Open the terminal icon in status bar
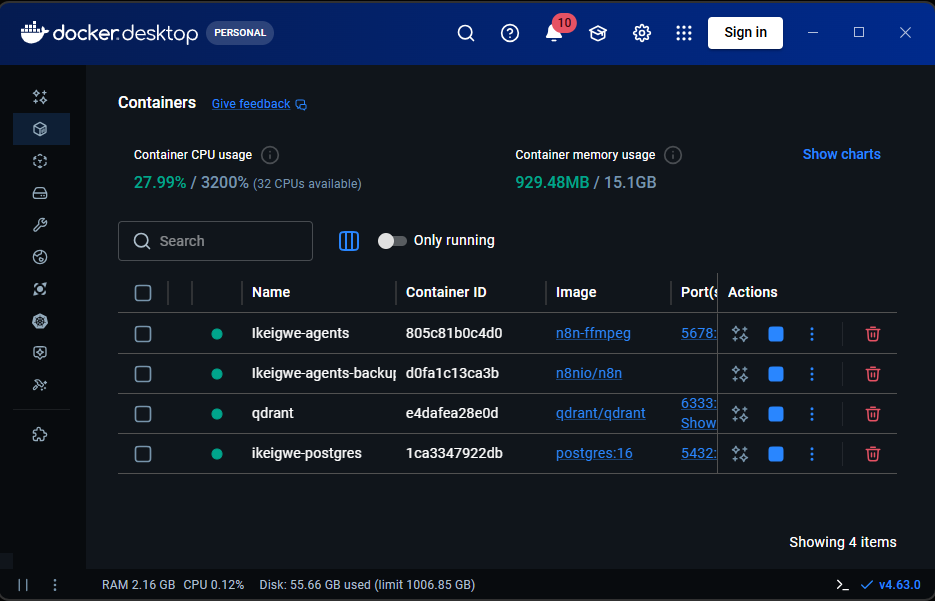Image resolution: width=935 pixels, height=601 pixels. click(x=842, y=584)
